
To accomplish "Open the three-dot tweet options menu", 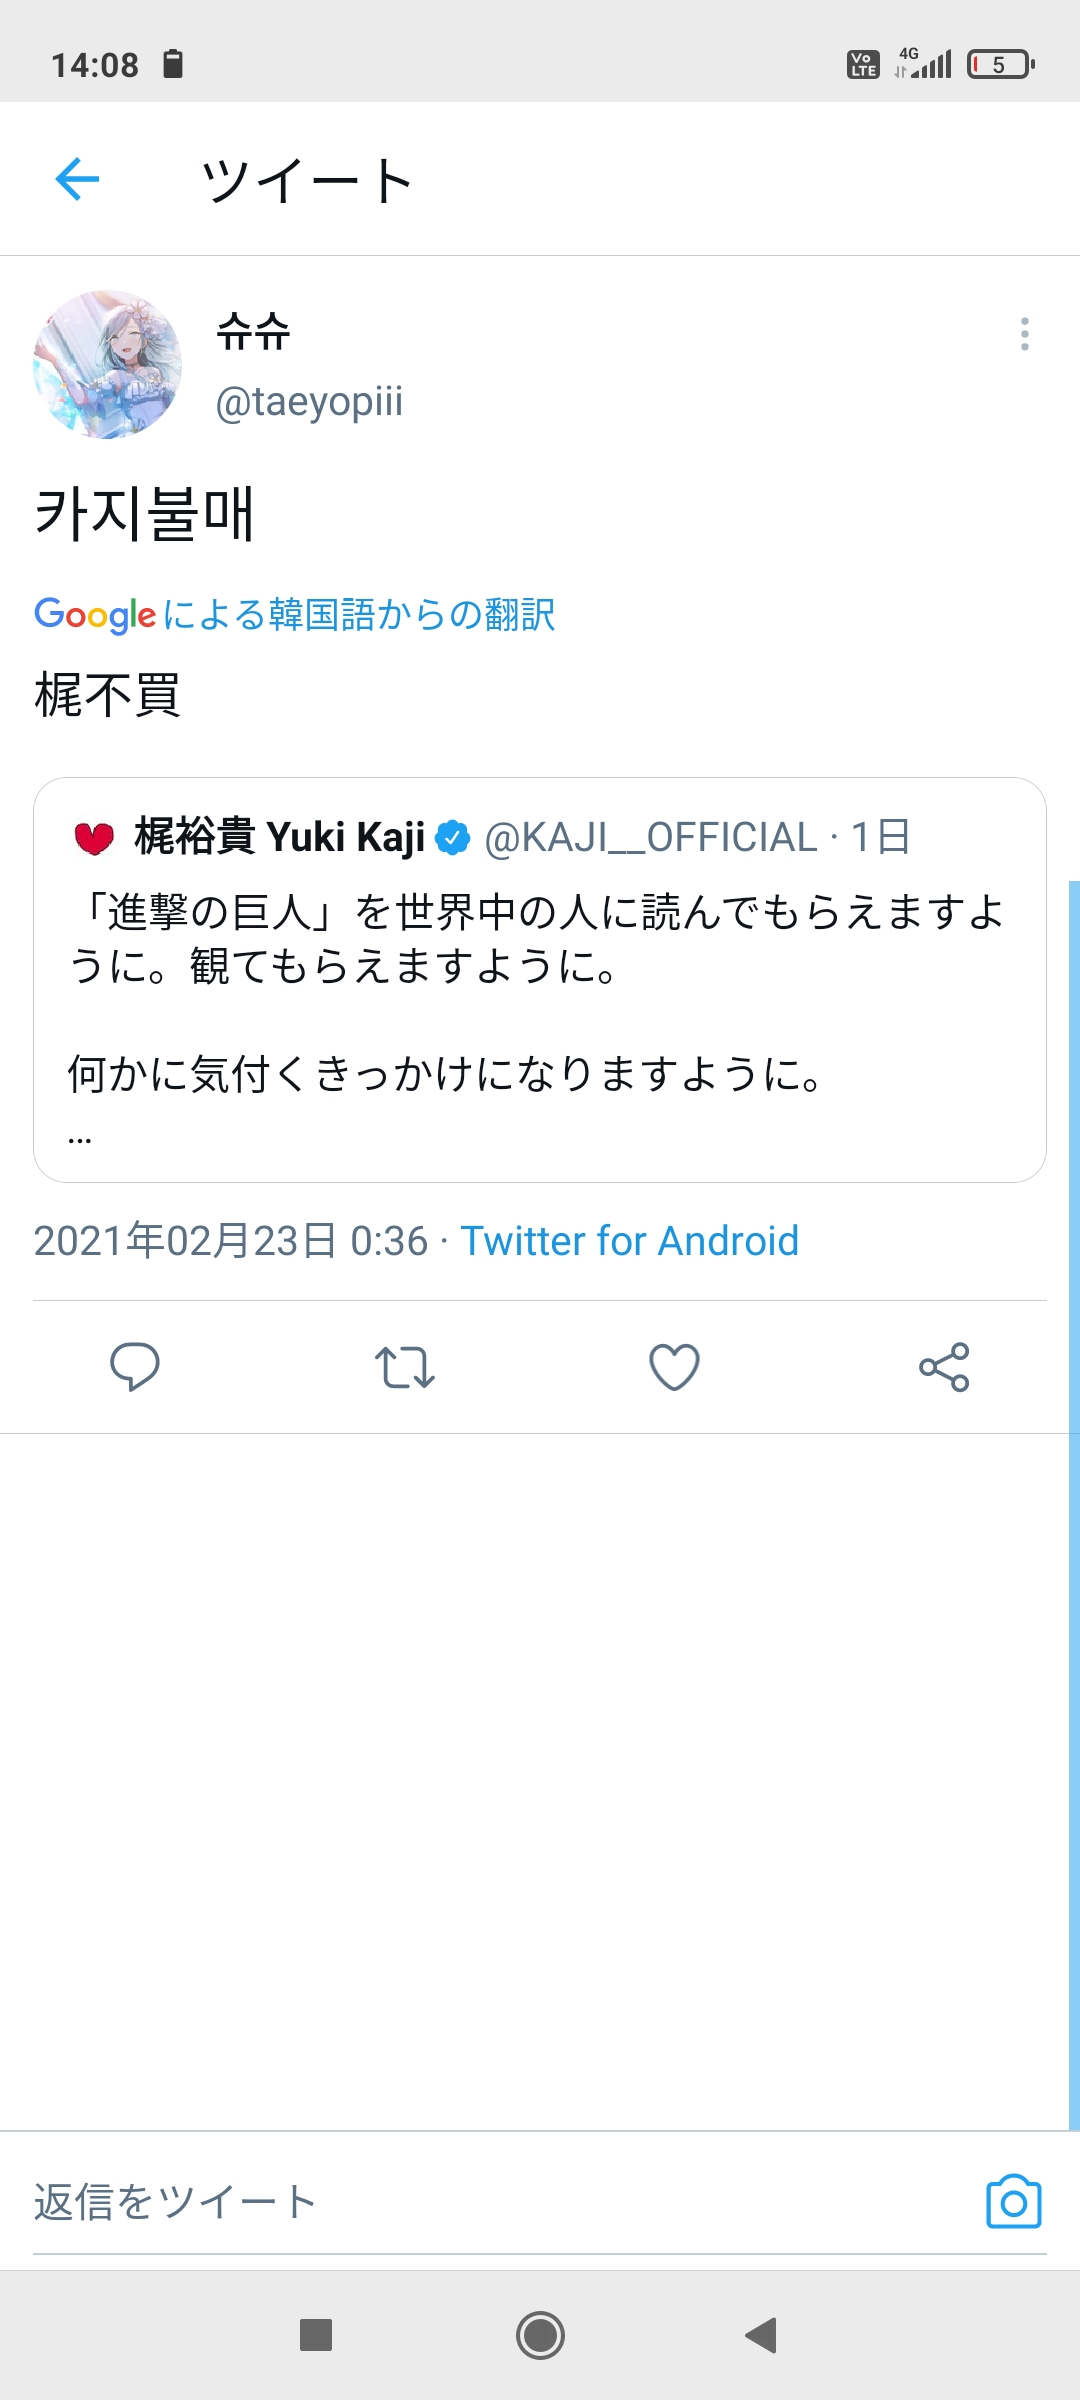I will click(x=1024, y=334).
